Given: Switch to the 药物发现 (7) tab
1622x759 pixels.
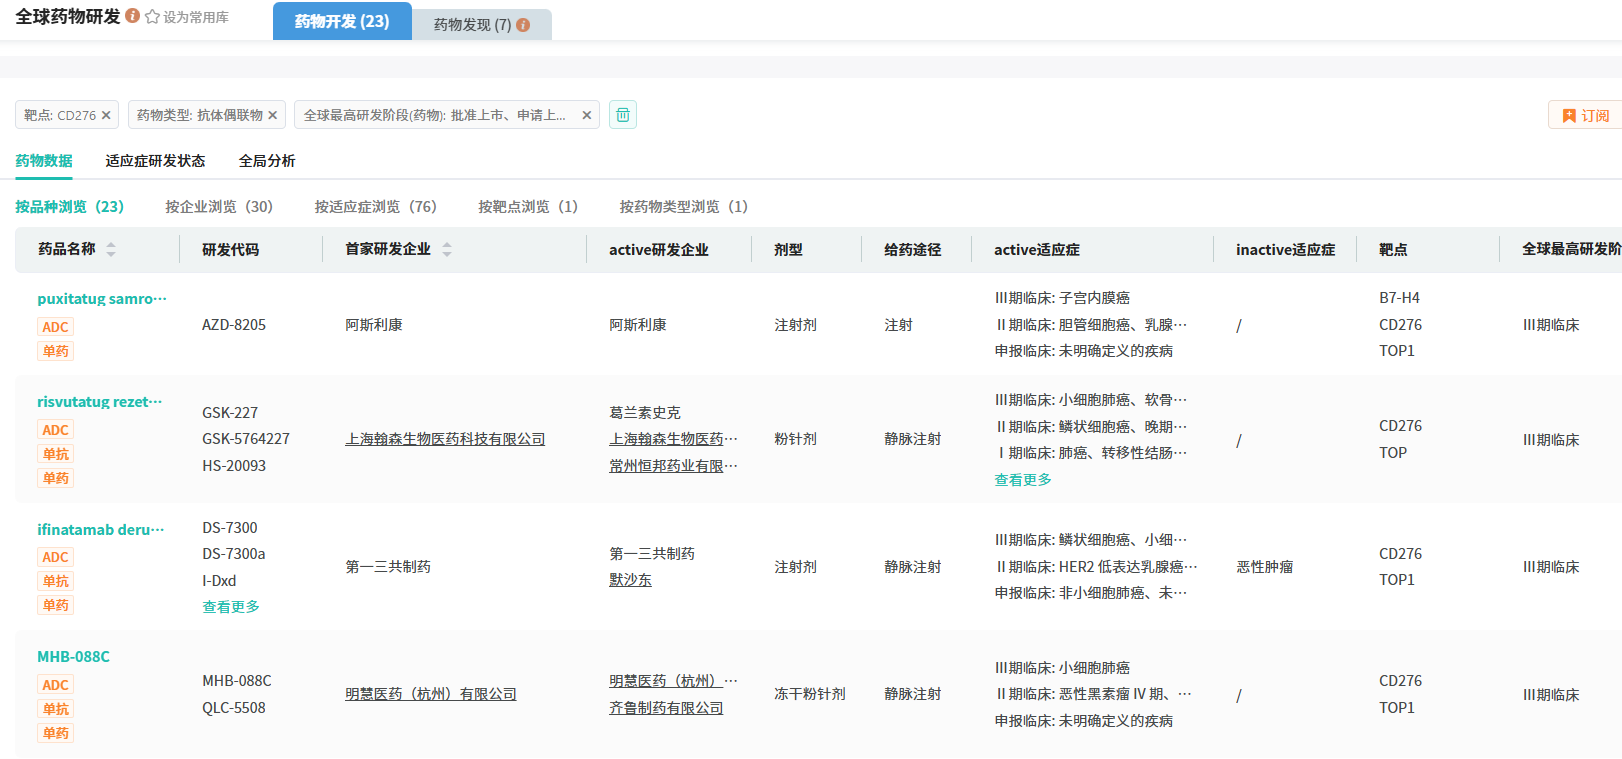Looking at the screenshot, I should point(480,25).
